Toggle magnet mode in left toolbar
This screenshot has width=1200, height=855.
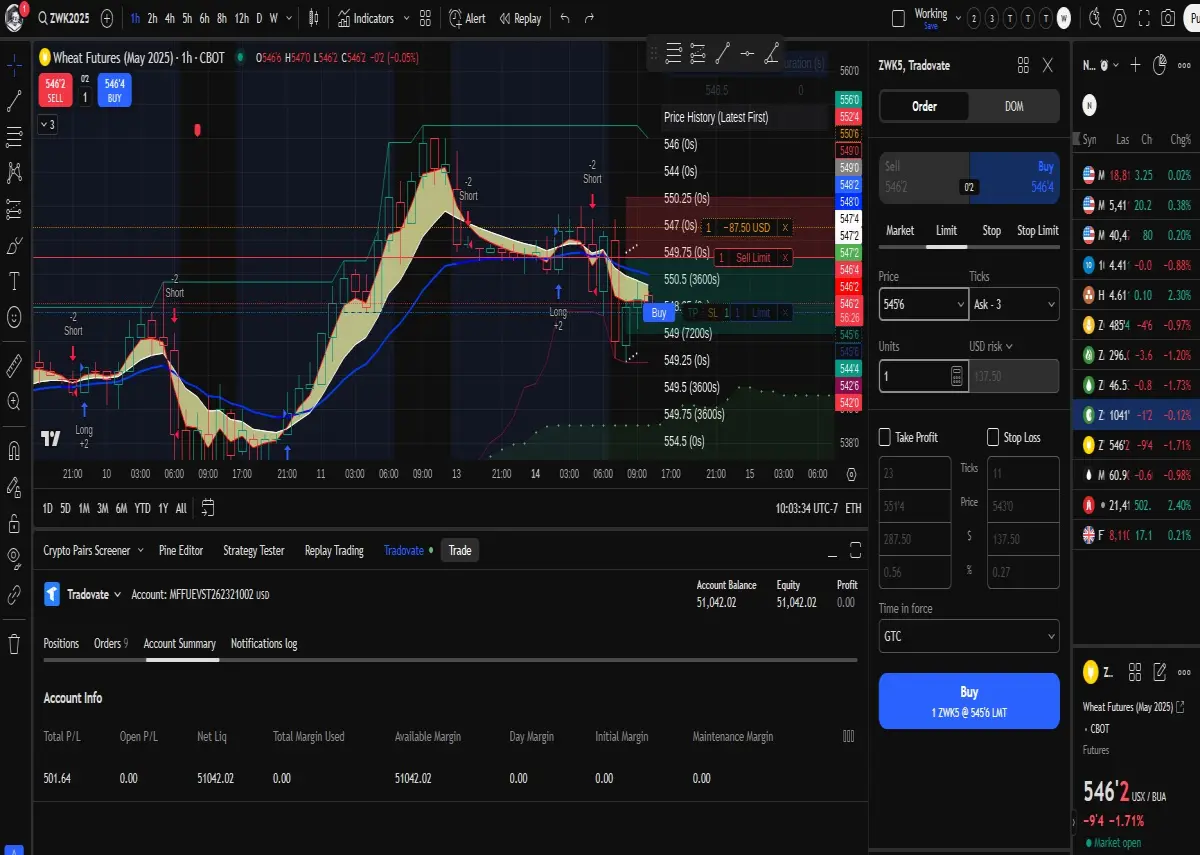click(14, 449)
